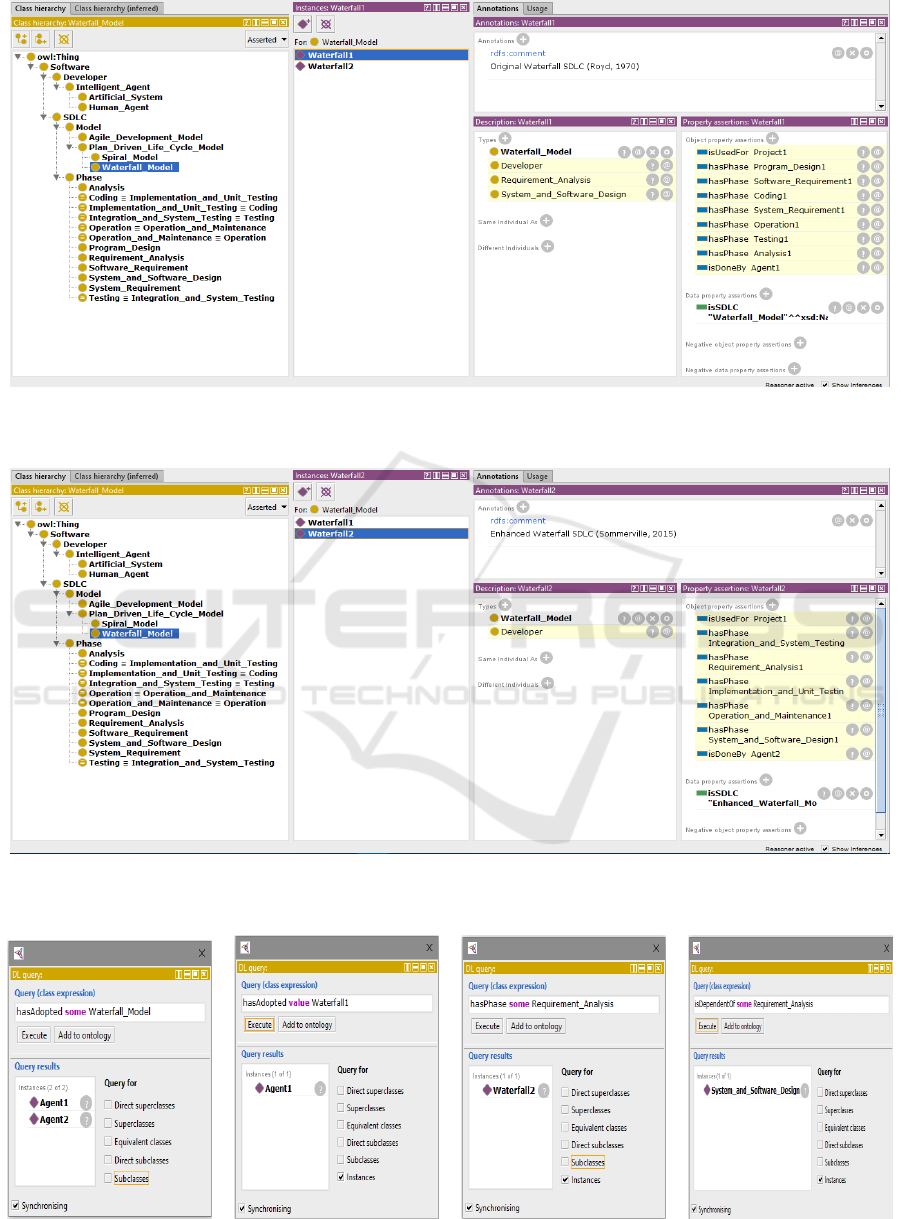Click the 'hasAdopted value Waterfall1' query field

(x=335, y=1003)
